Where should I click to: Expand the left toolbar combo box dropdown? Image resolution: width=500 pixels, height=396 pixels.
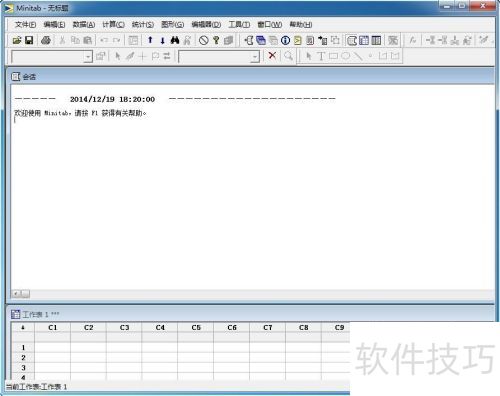(88, 57)
